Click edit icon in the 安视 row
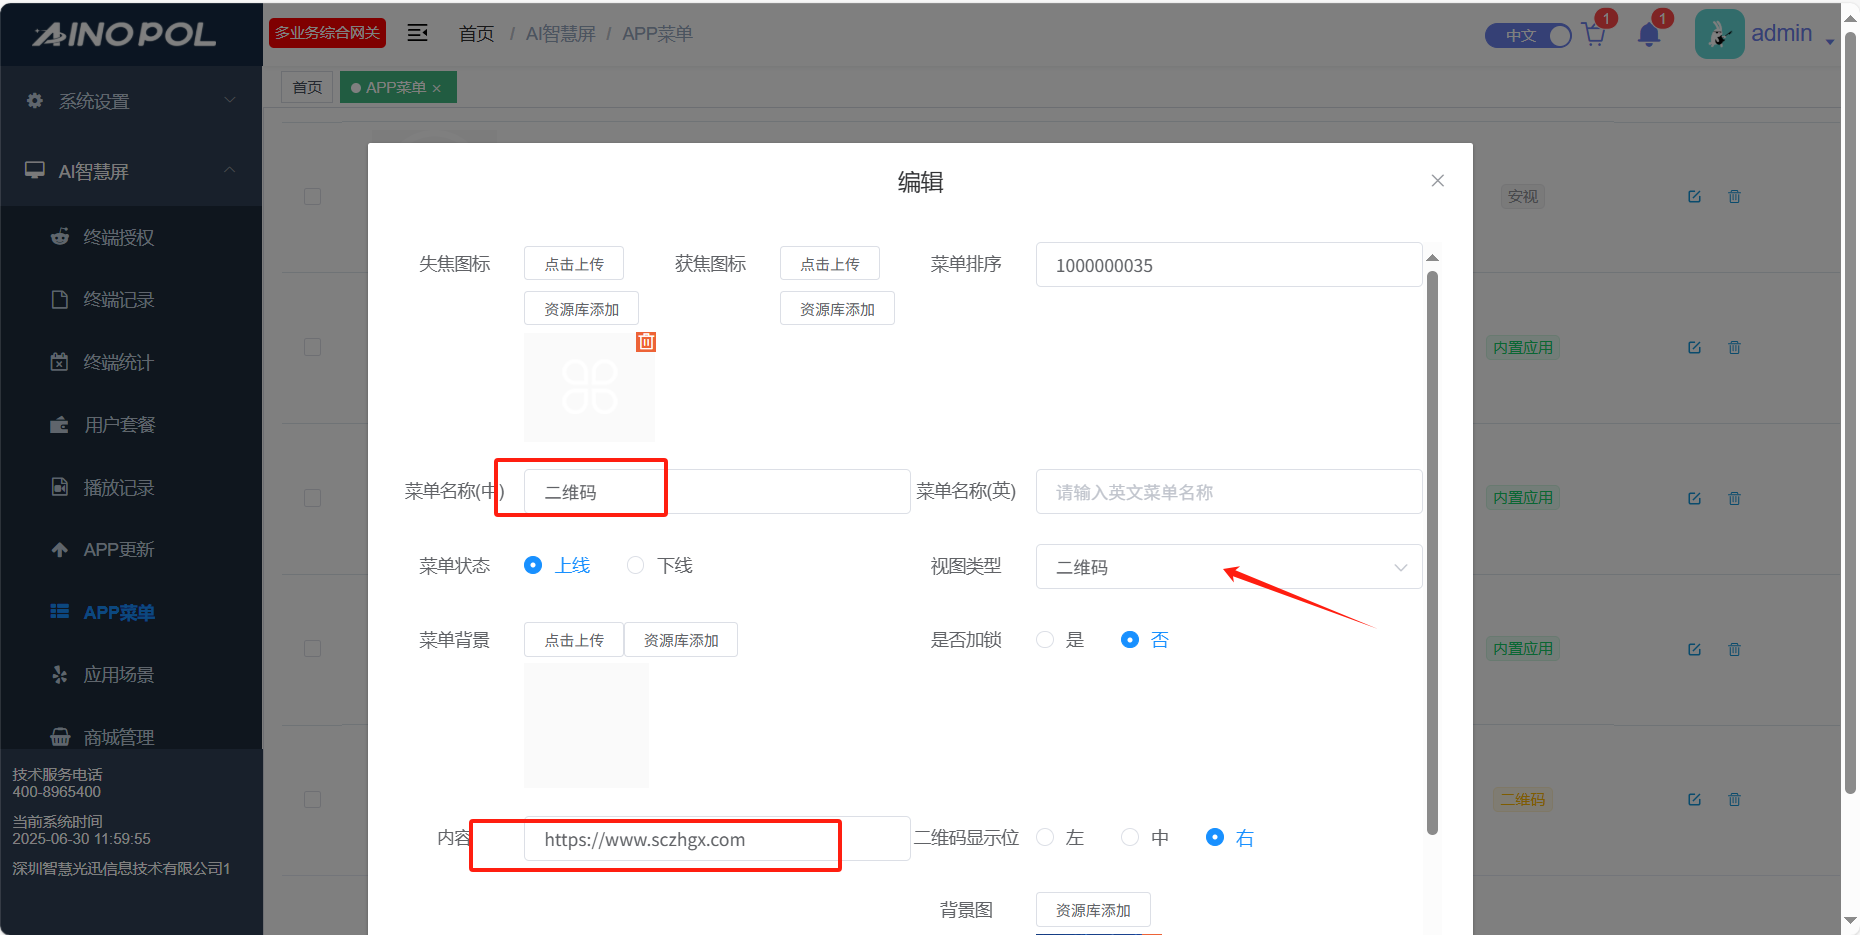Screen dimensions: 1860x935 click(1694, 197)
